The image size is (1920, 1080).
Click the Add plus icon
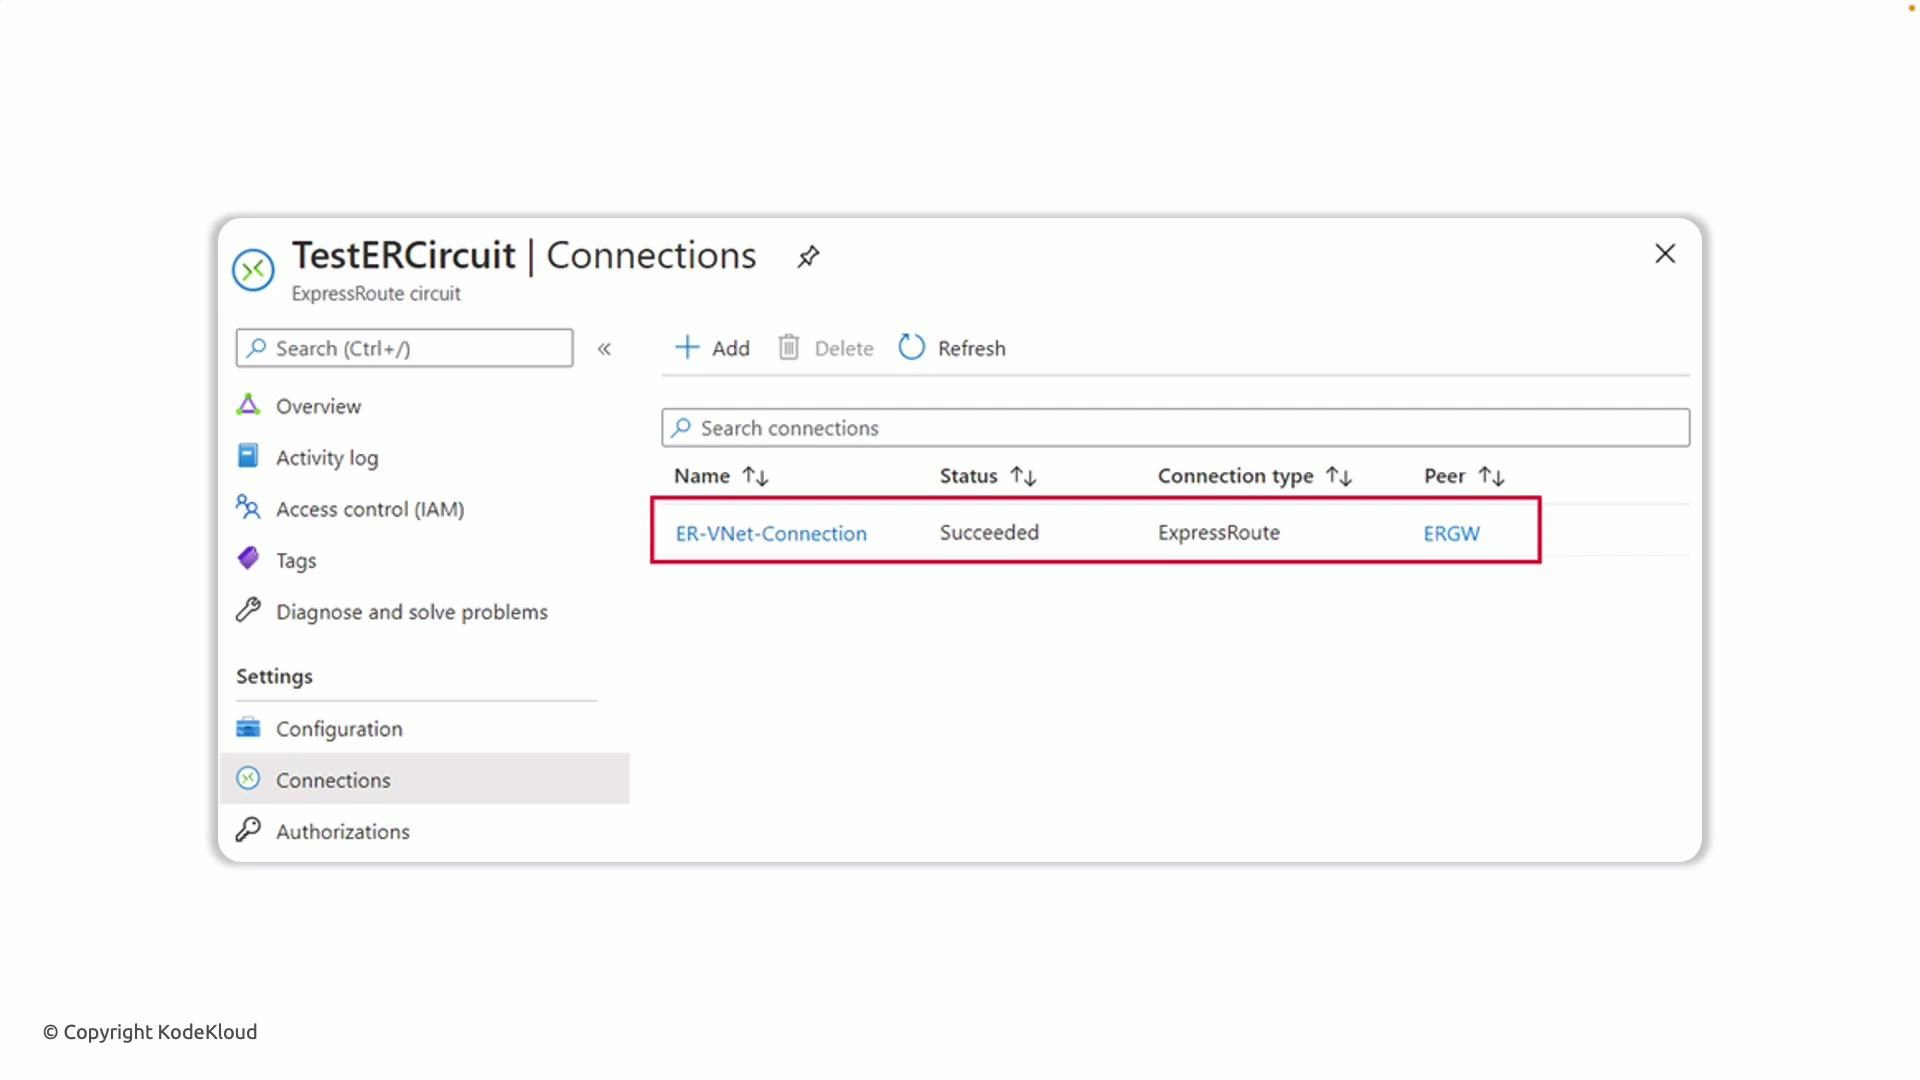coord(687,347)
